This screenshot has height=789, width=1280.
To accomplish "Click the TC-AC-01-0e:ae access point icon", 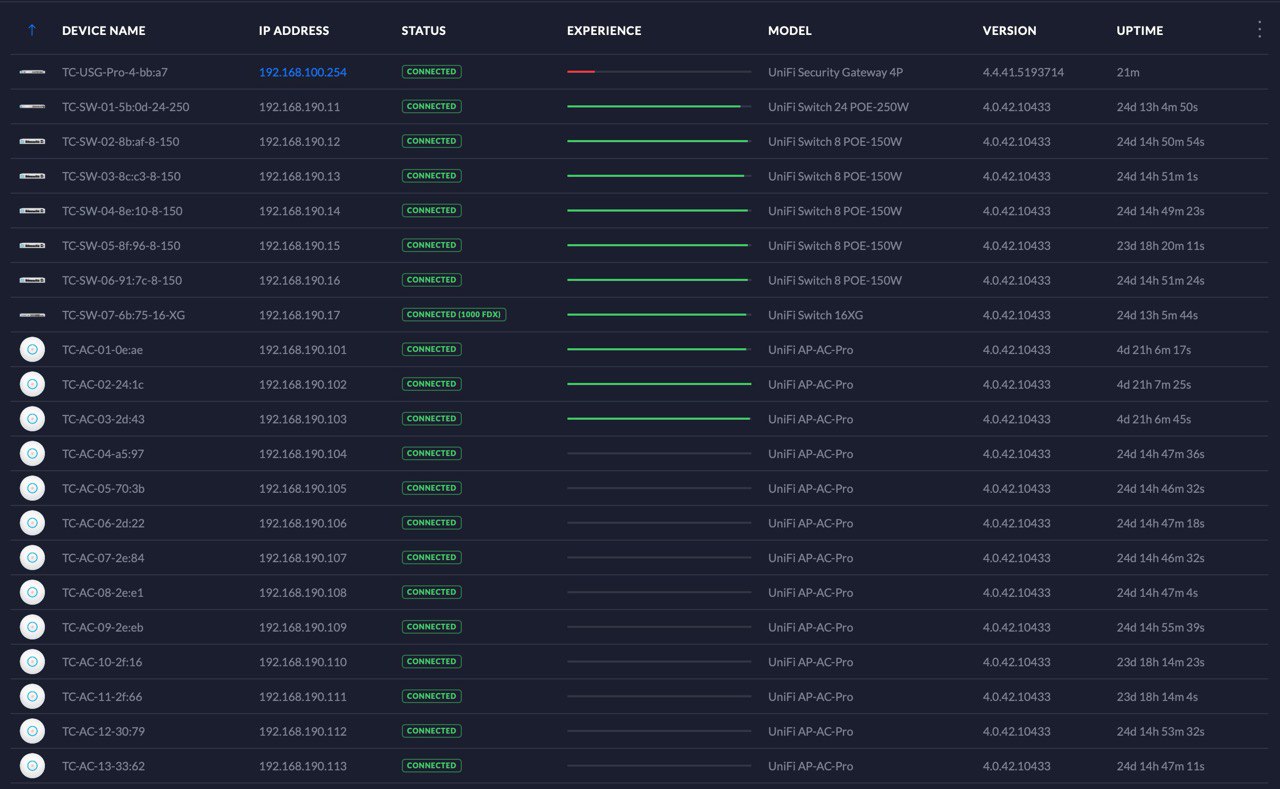I will click(32, 350).
